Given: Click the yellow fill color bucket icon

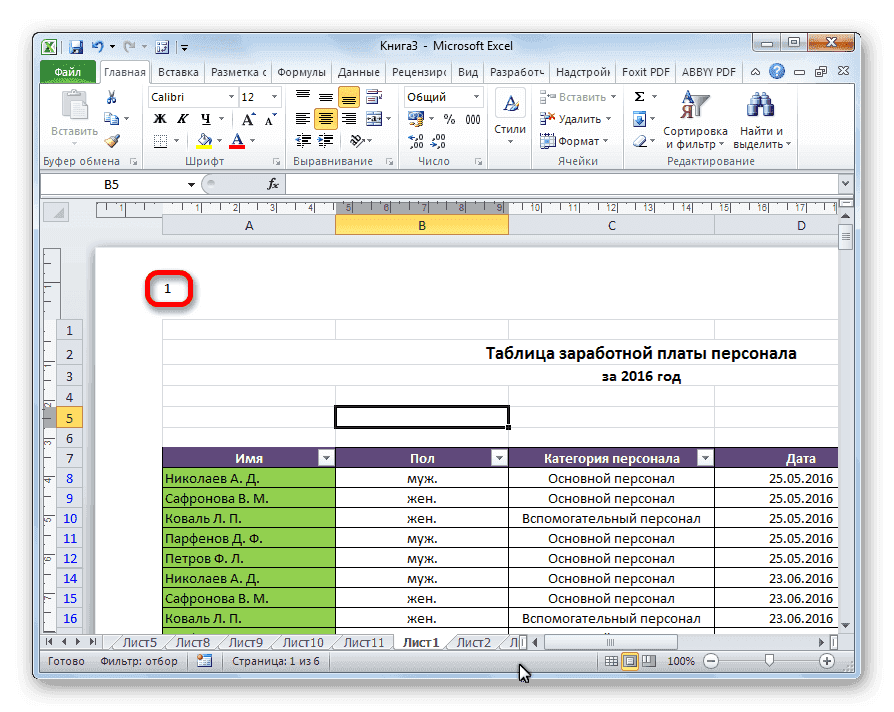Looking at the screenshot, I should (205, 138).
